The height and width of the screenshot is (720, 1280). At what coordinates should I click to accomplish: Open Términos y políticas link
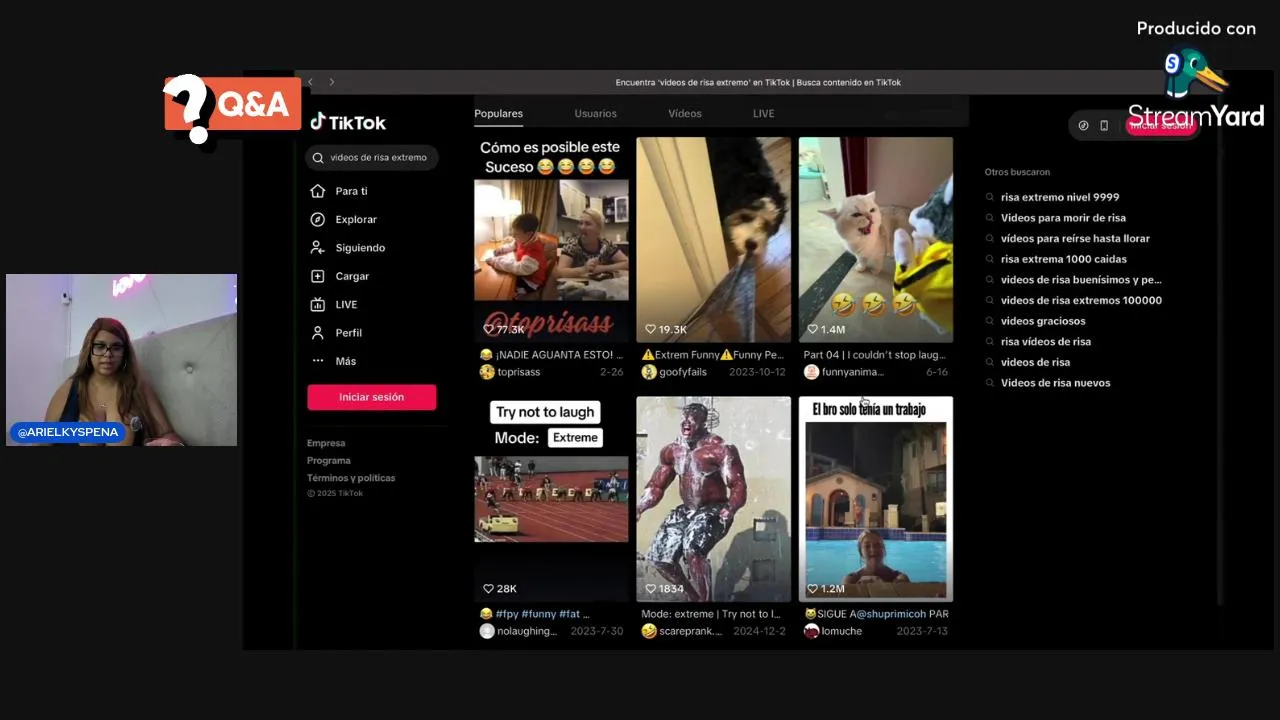tap(351, 478)
